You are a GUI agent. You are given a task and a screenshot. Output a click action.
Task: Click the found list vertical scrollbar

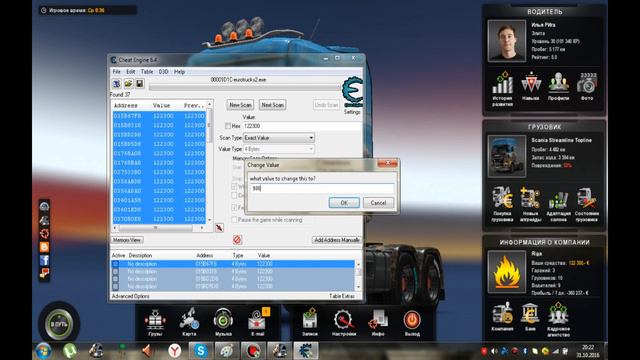pyautogui.click(x=210, y=162)
